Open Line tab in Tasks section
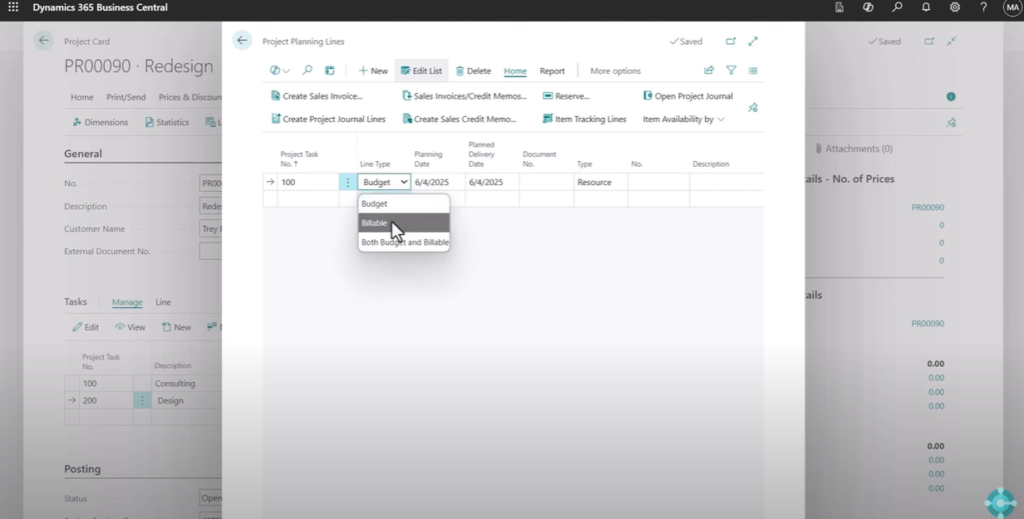Viewport: 1024px width, 519px height. (163, 302)
